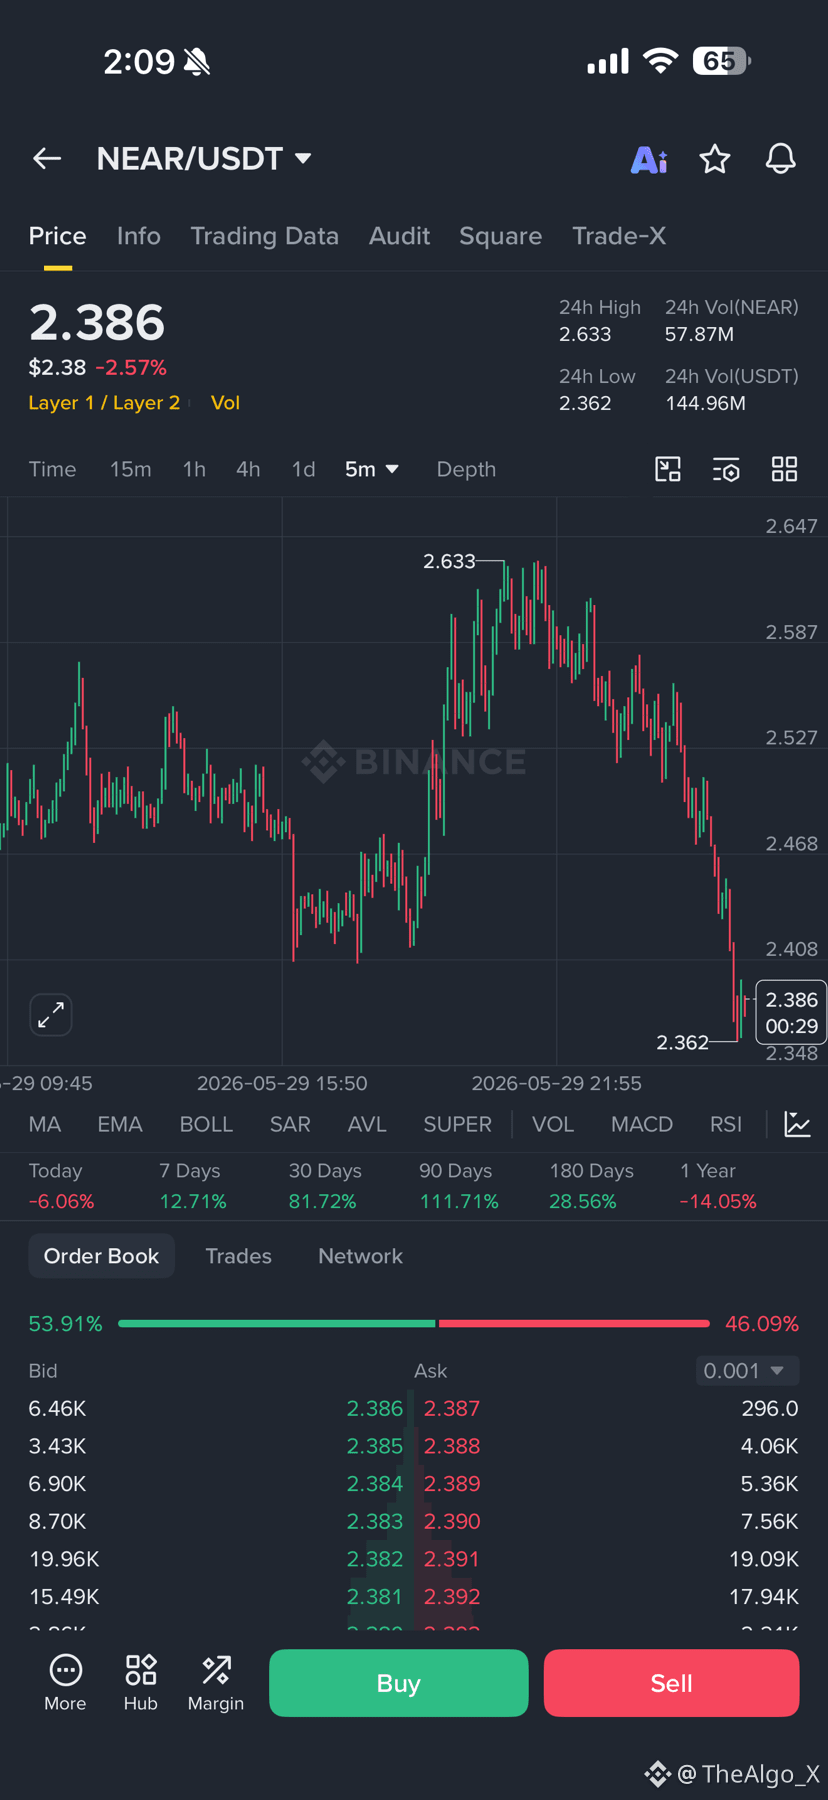Toggle the AVL indicator
Viewport: 828px width, 1800px height.
pos(367,1124)
